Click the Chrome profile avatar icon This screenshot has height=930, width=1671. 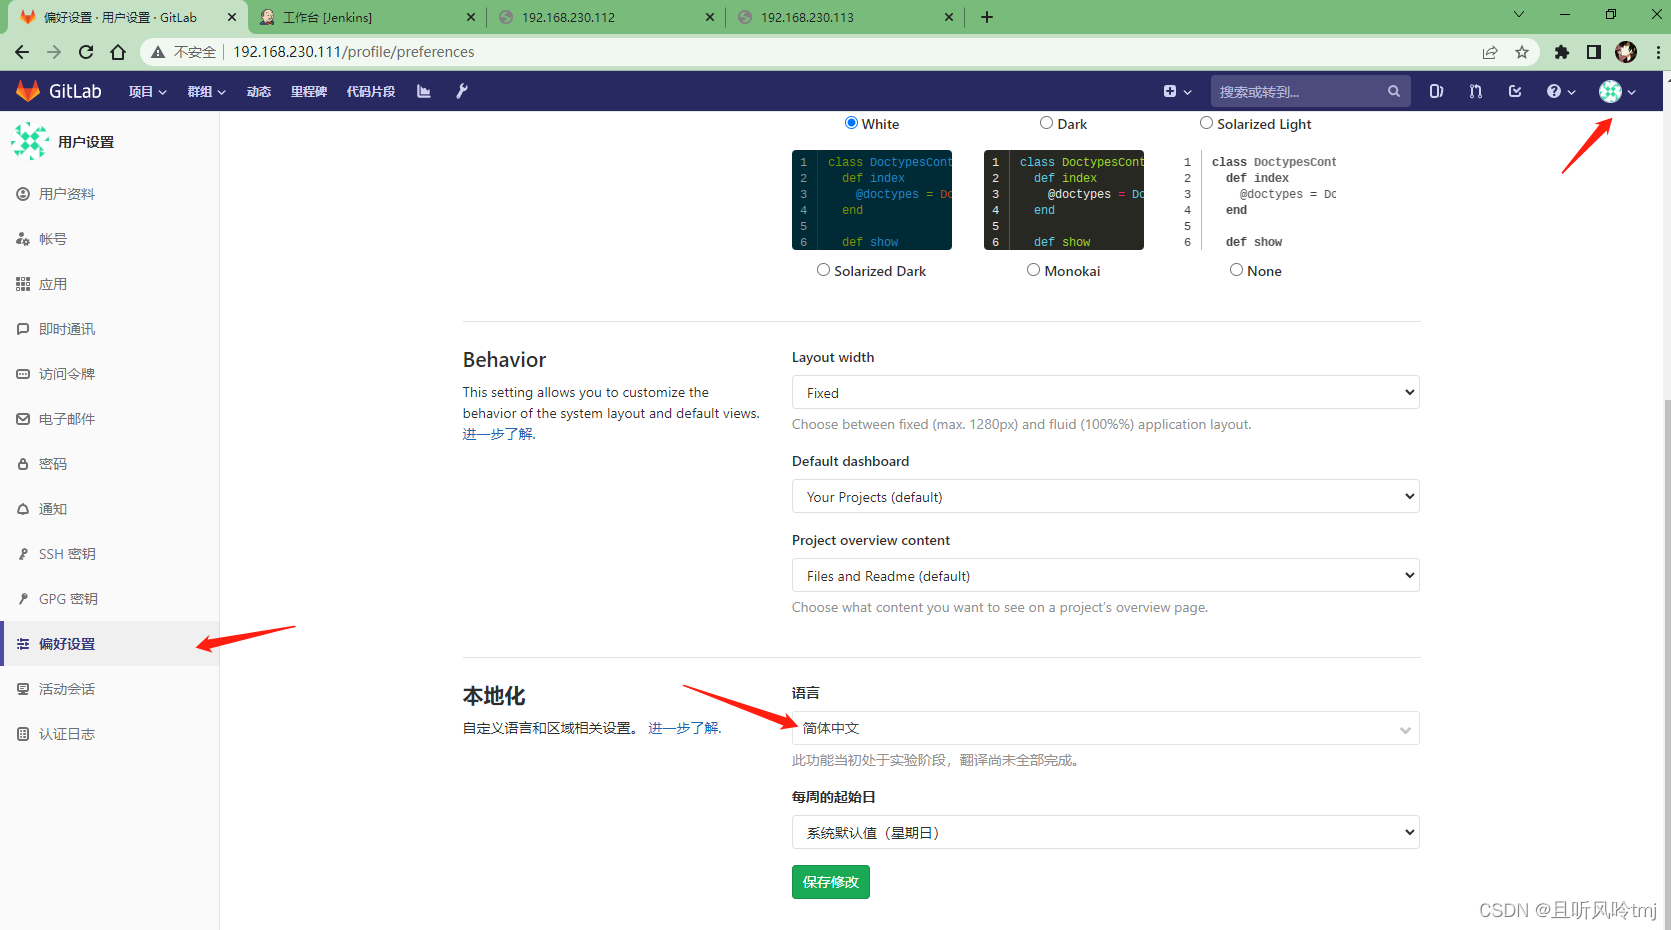point(1626,52)
